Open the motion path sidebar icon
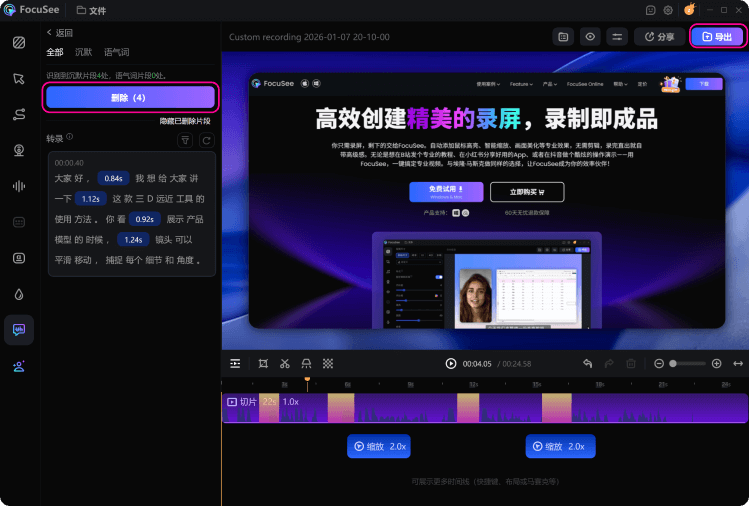The width and height of the screenshot is (749, 506). pos(19,115)
